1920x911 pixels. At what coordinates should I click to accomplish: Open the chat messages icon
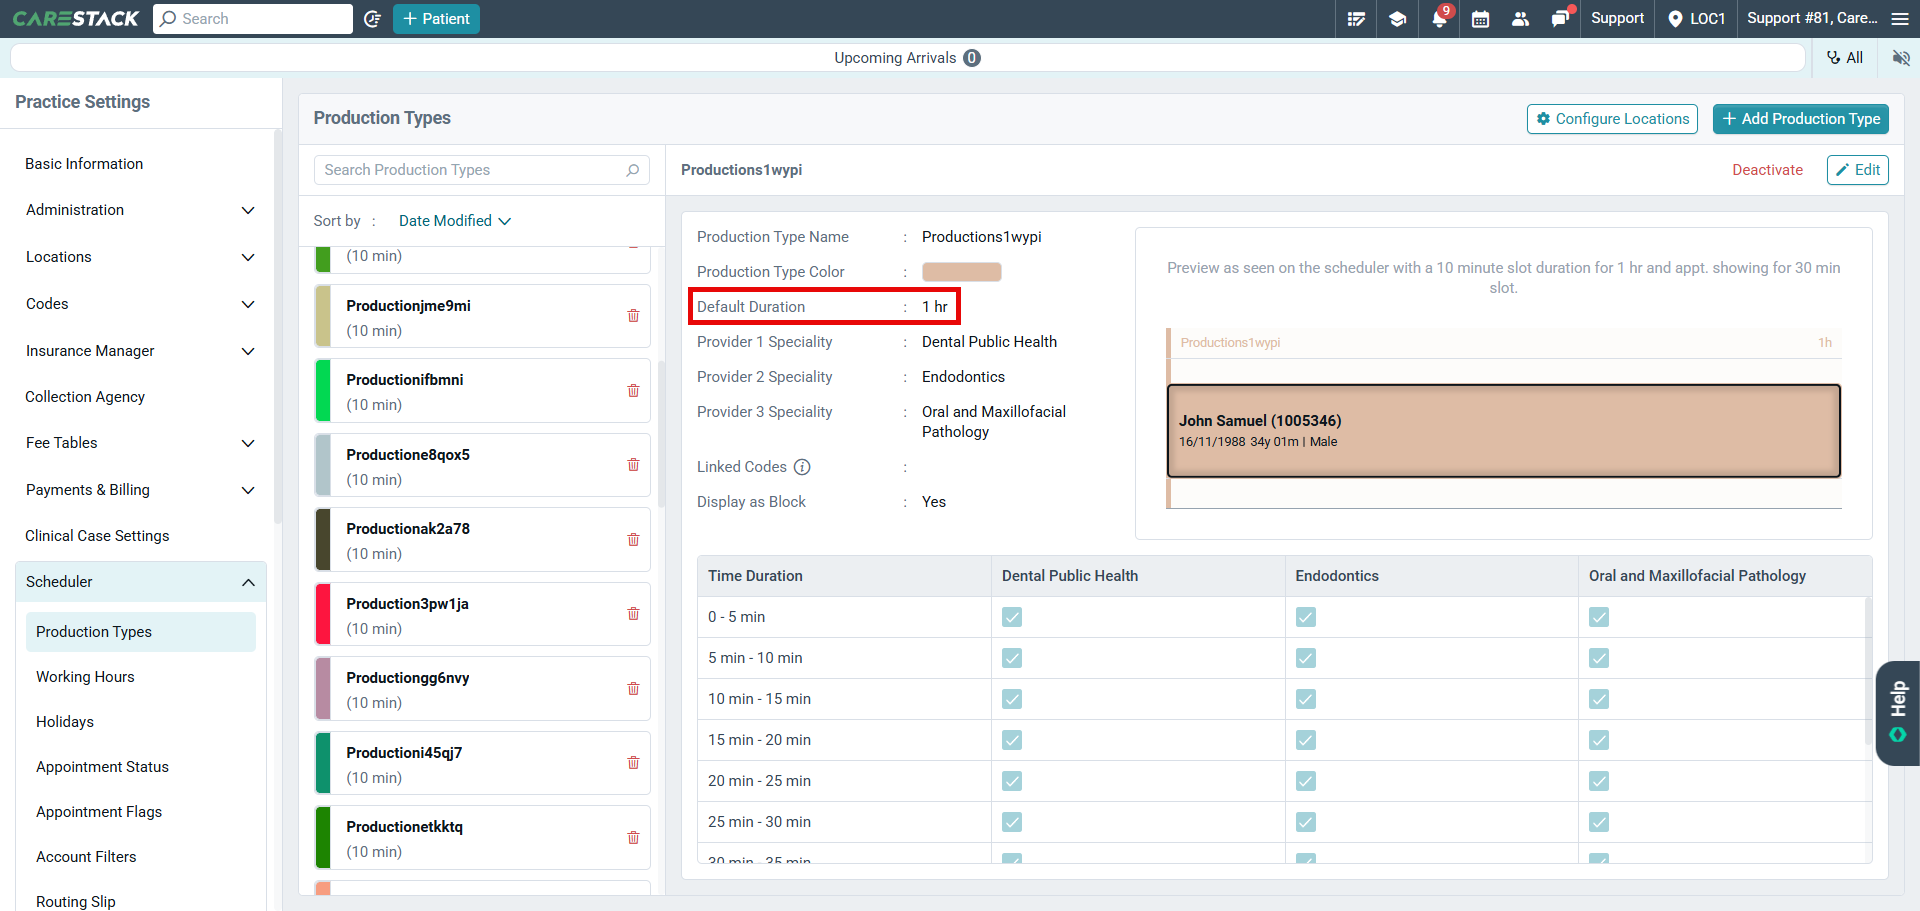point(1561,18)
